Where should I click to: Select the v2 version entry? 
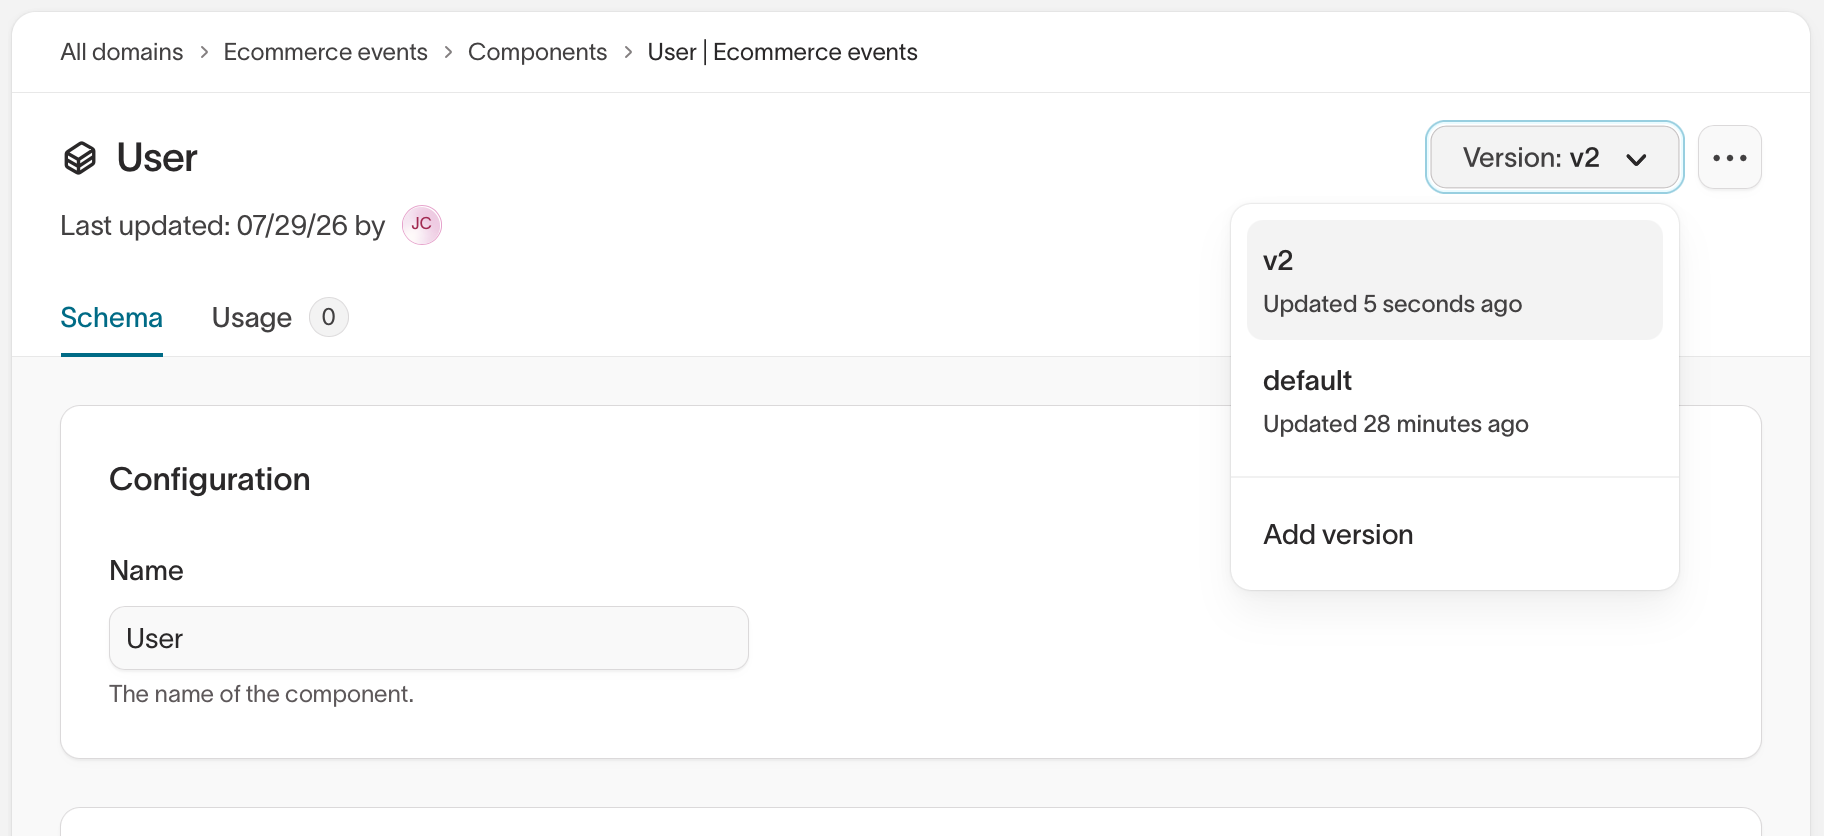[1454, 280]
